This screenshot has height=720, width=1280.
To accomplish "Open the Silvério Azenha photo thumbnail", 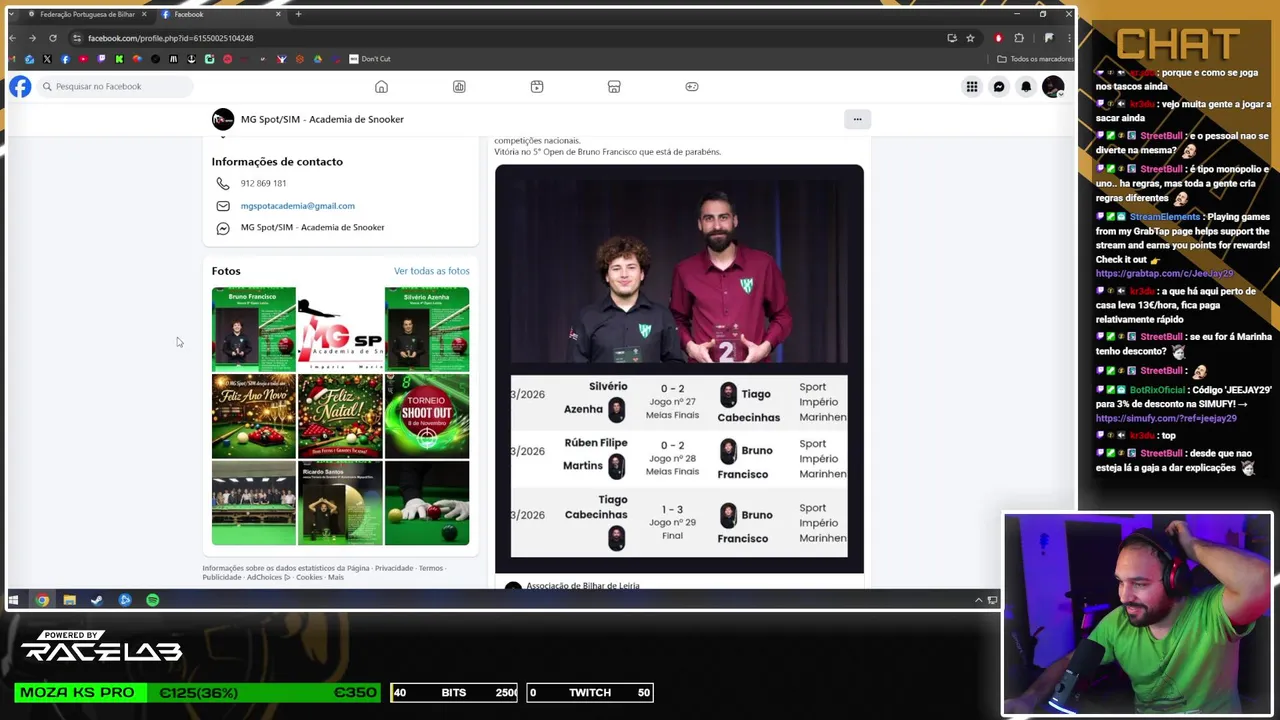I will pos(427,329).
